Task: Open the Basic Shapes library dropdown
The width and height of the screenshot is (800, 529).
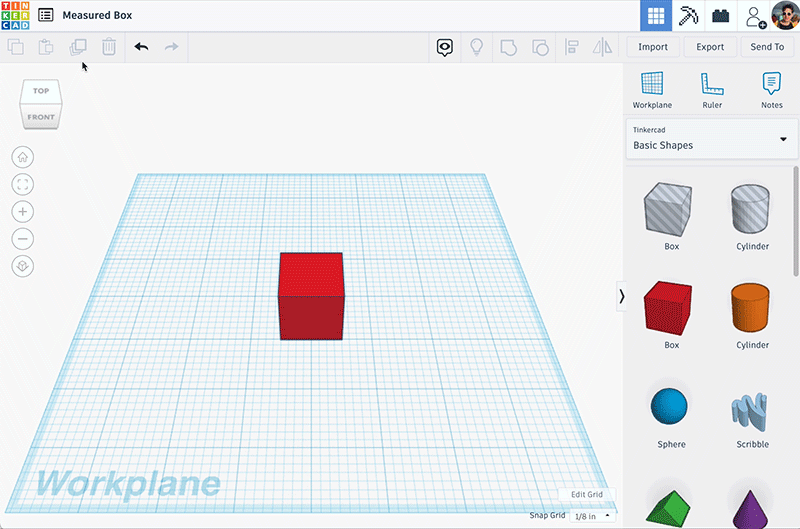Action: pos(711,139)
